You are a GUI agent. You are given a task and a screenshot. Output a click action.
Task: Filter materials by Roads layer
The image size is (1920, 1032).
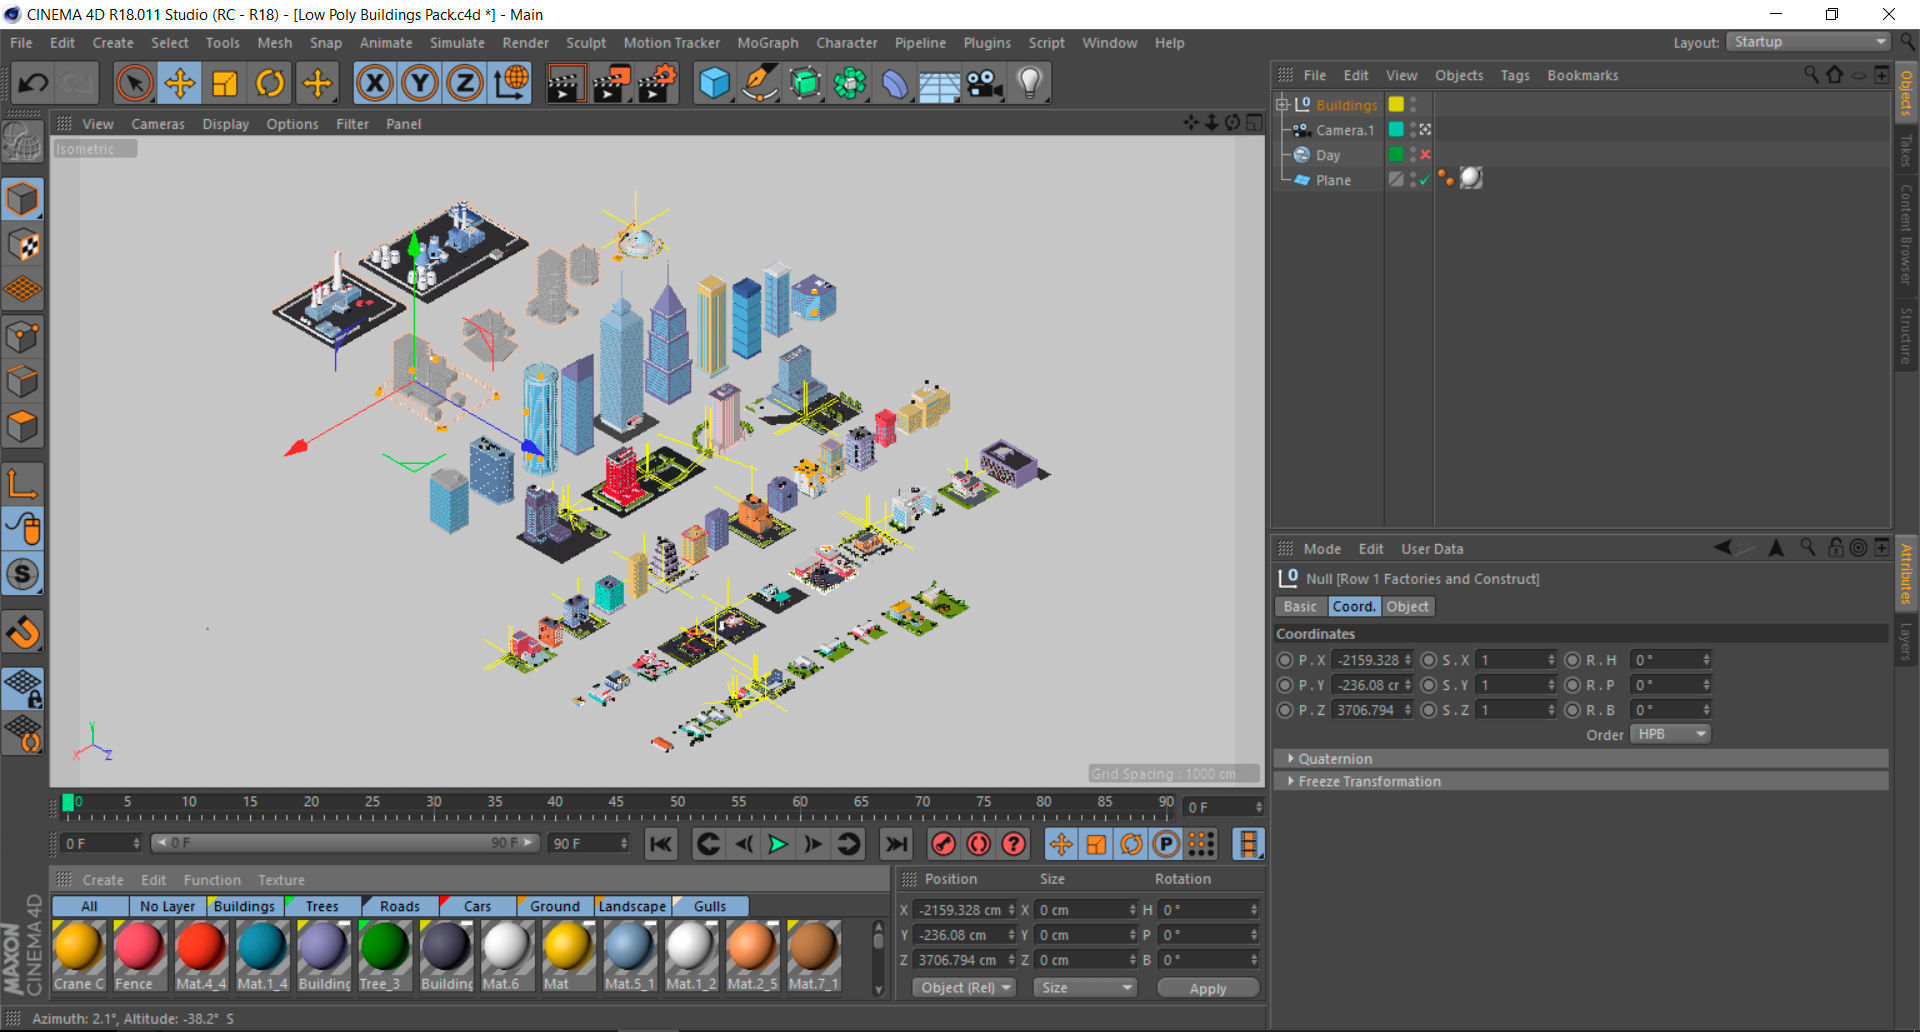400,906
